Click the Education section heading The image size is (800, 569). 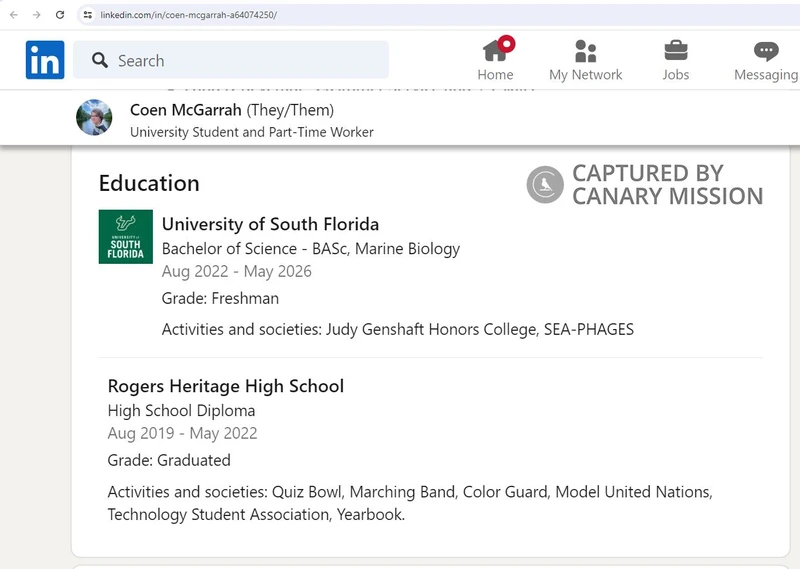[149, 183]
